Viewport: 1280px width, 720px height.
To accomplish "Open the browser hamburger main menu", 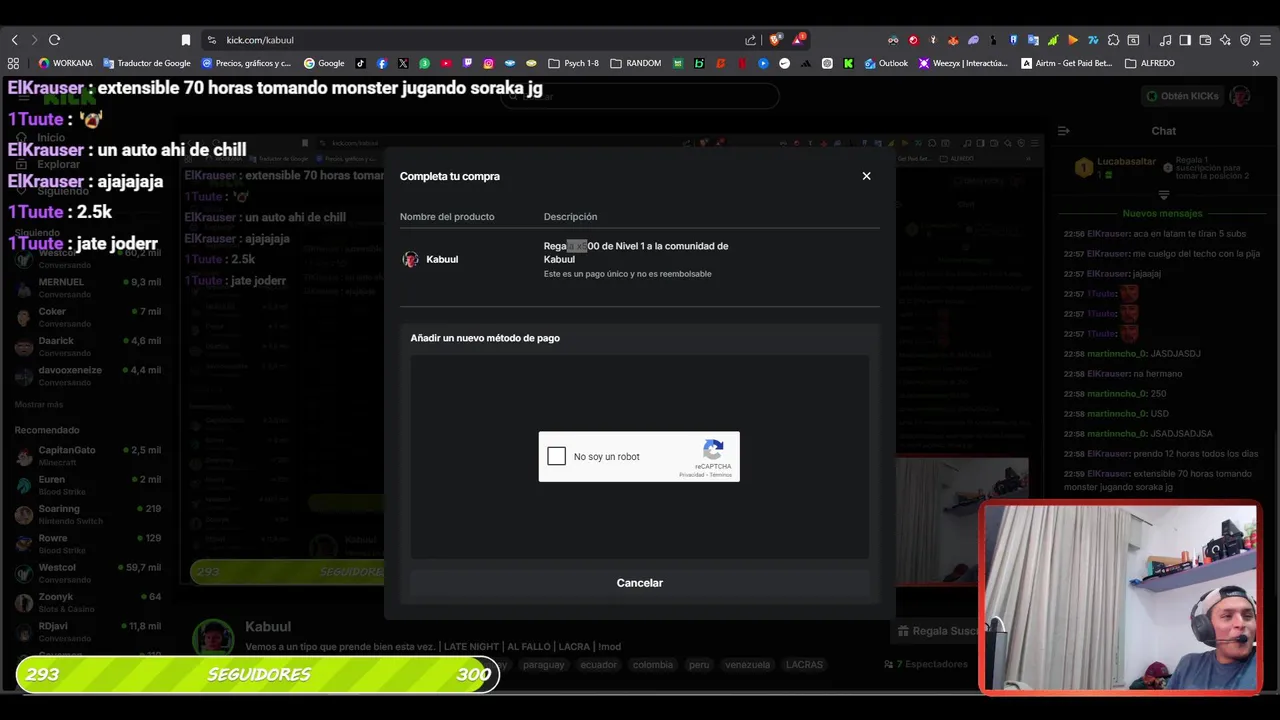I will [1265, 40].
